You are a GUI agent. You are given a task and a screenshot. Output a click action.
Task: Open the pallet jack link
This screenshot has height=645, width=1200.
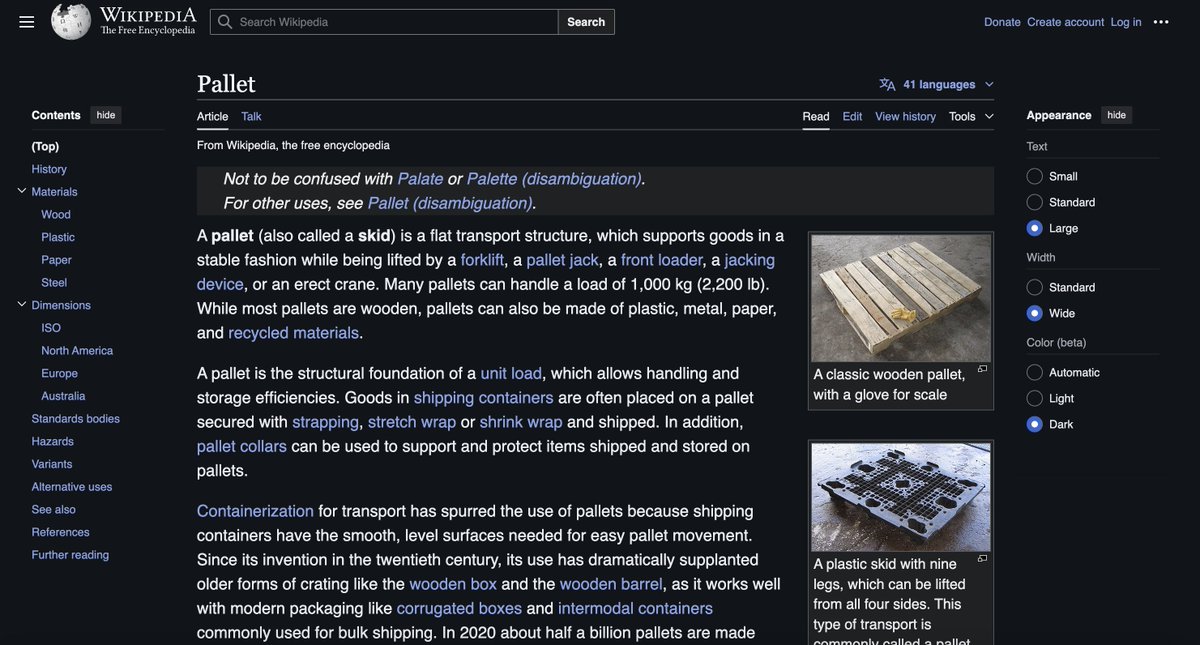click(x=562, y=260)
